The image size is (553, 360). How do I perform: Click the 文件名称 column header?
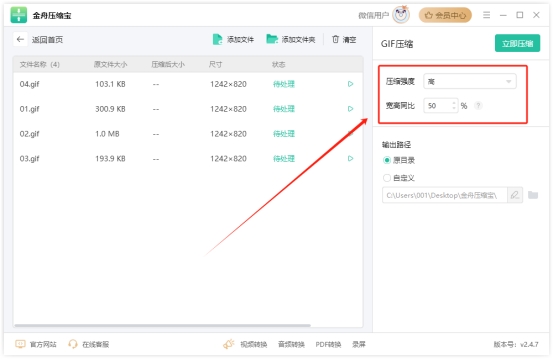pyautogui.click(x=40, y=65)
